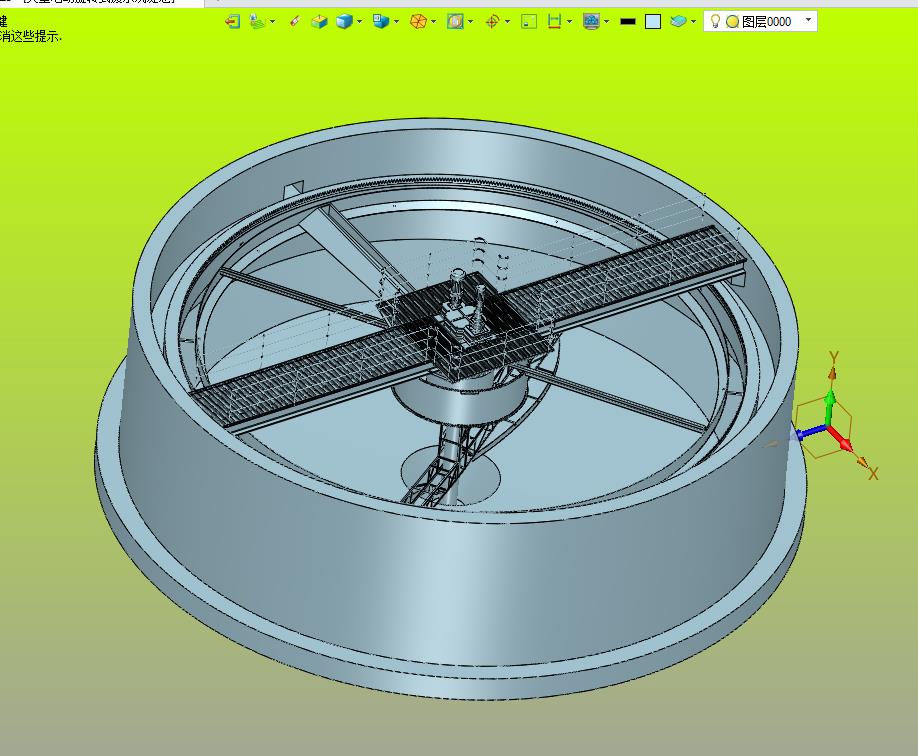Click the yellow-topped box icon
This screenshot has height=756, width=918.
(319, 21)
